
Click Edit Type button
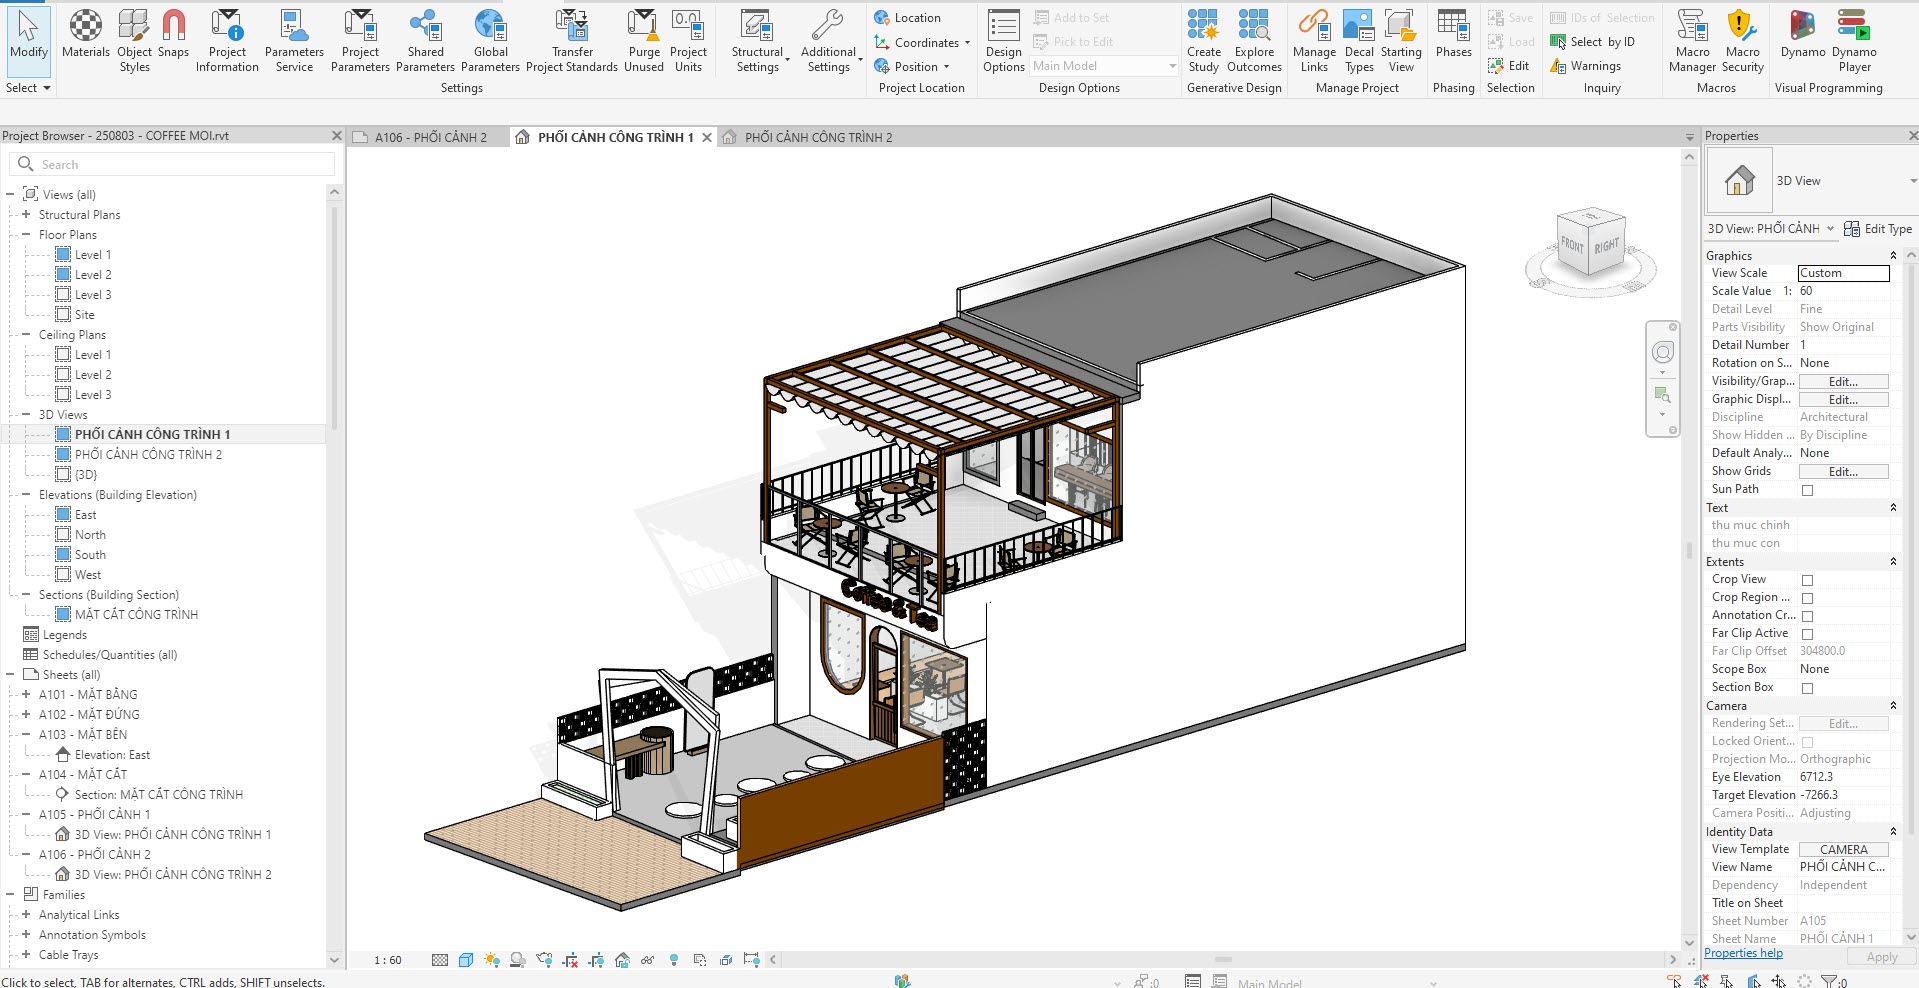(x=1877, y=229)
